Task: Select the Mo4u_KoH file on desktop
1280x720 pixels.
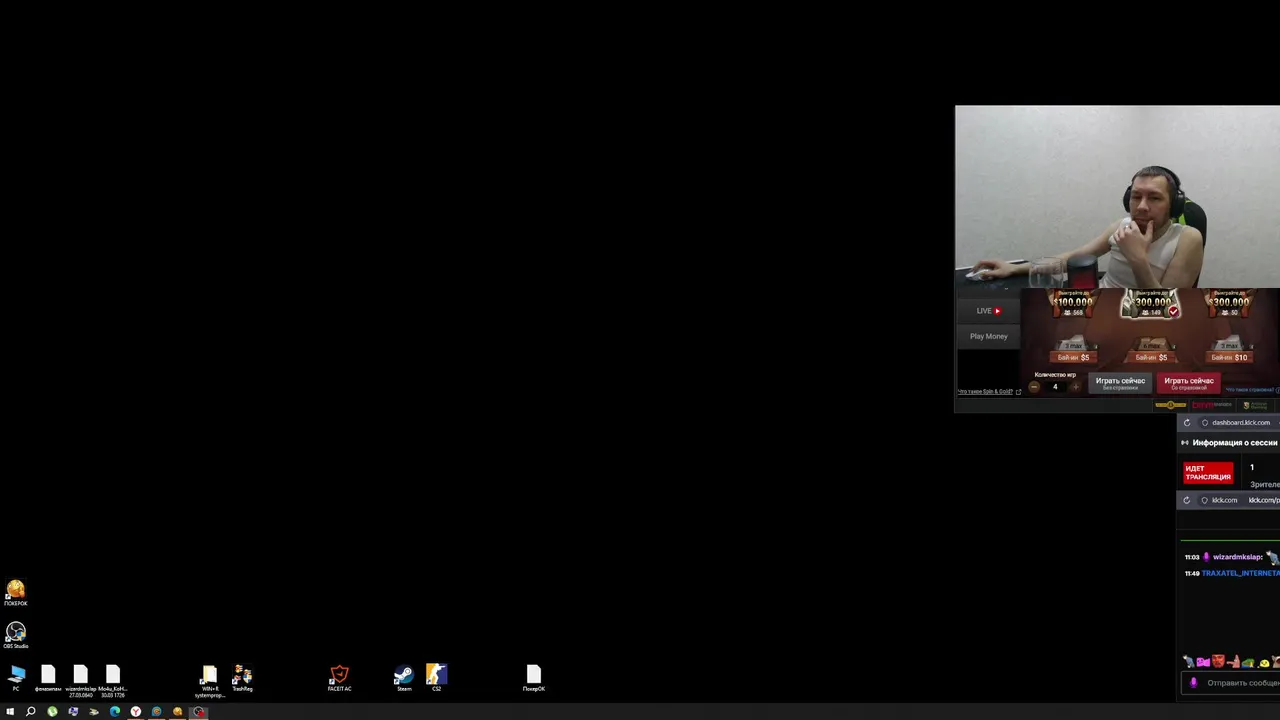Action: click(112, 680)
